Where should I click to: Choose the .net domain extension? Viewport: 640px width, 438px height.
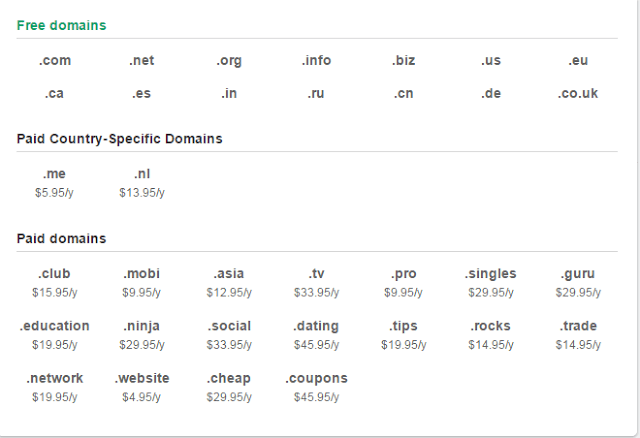[x=141, y=61]
